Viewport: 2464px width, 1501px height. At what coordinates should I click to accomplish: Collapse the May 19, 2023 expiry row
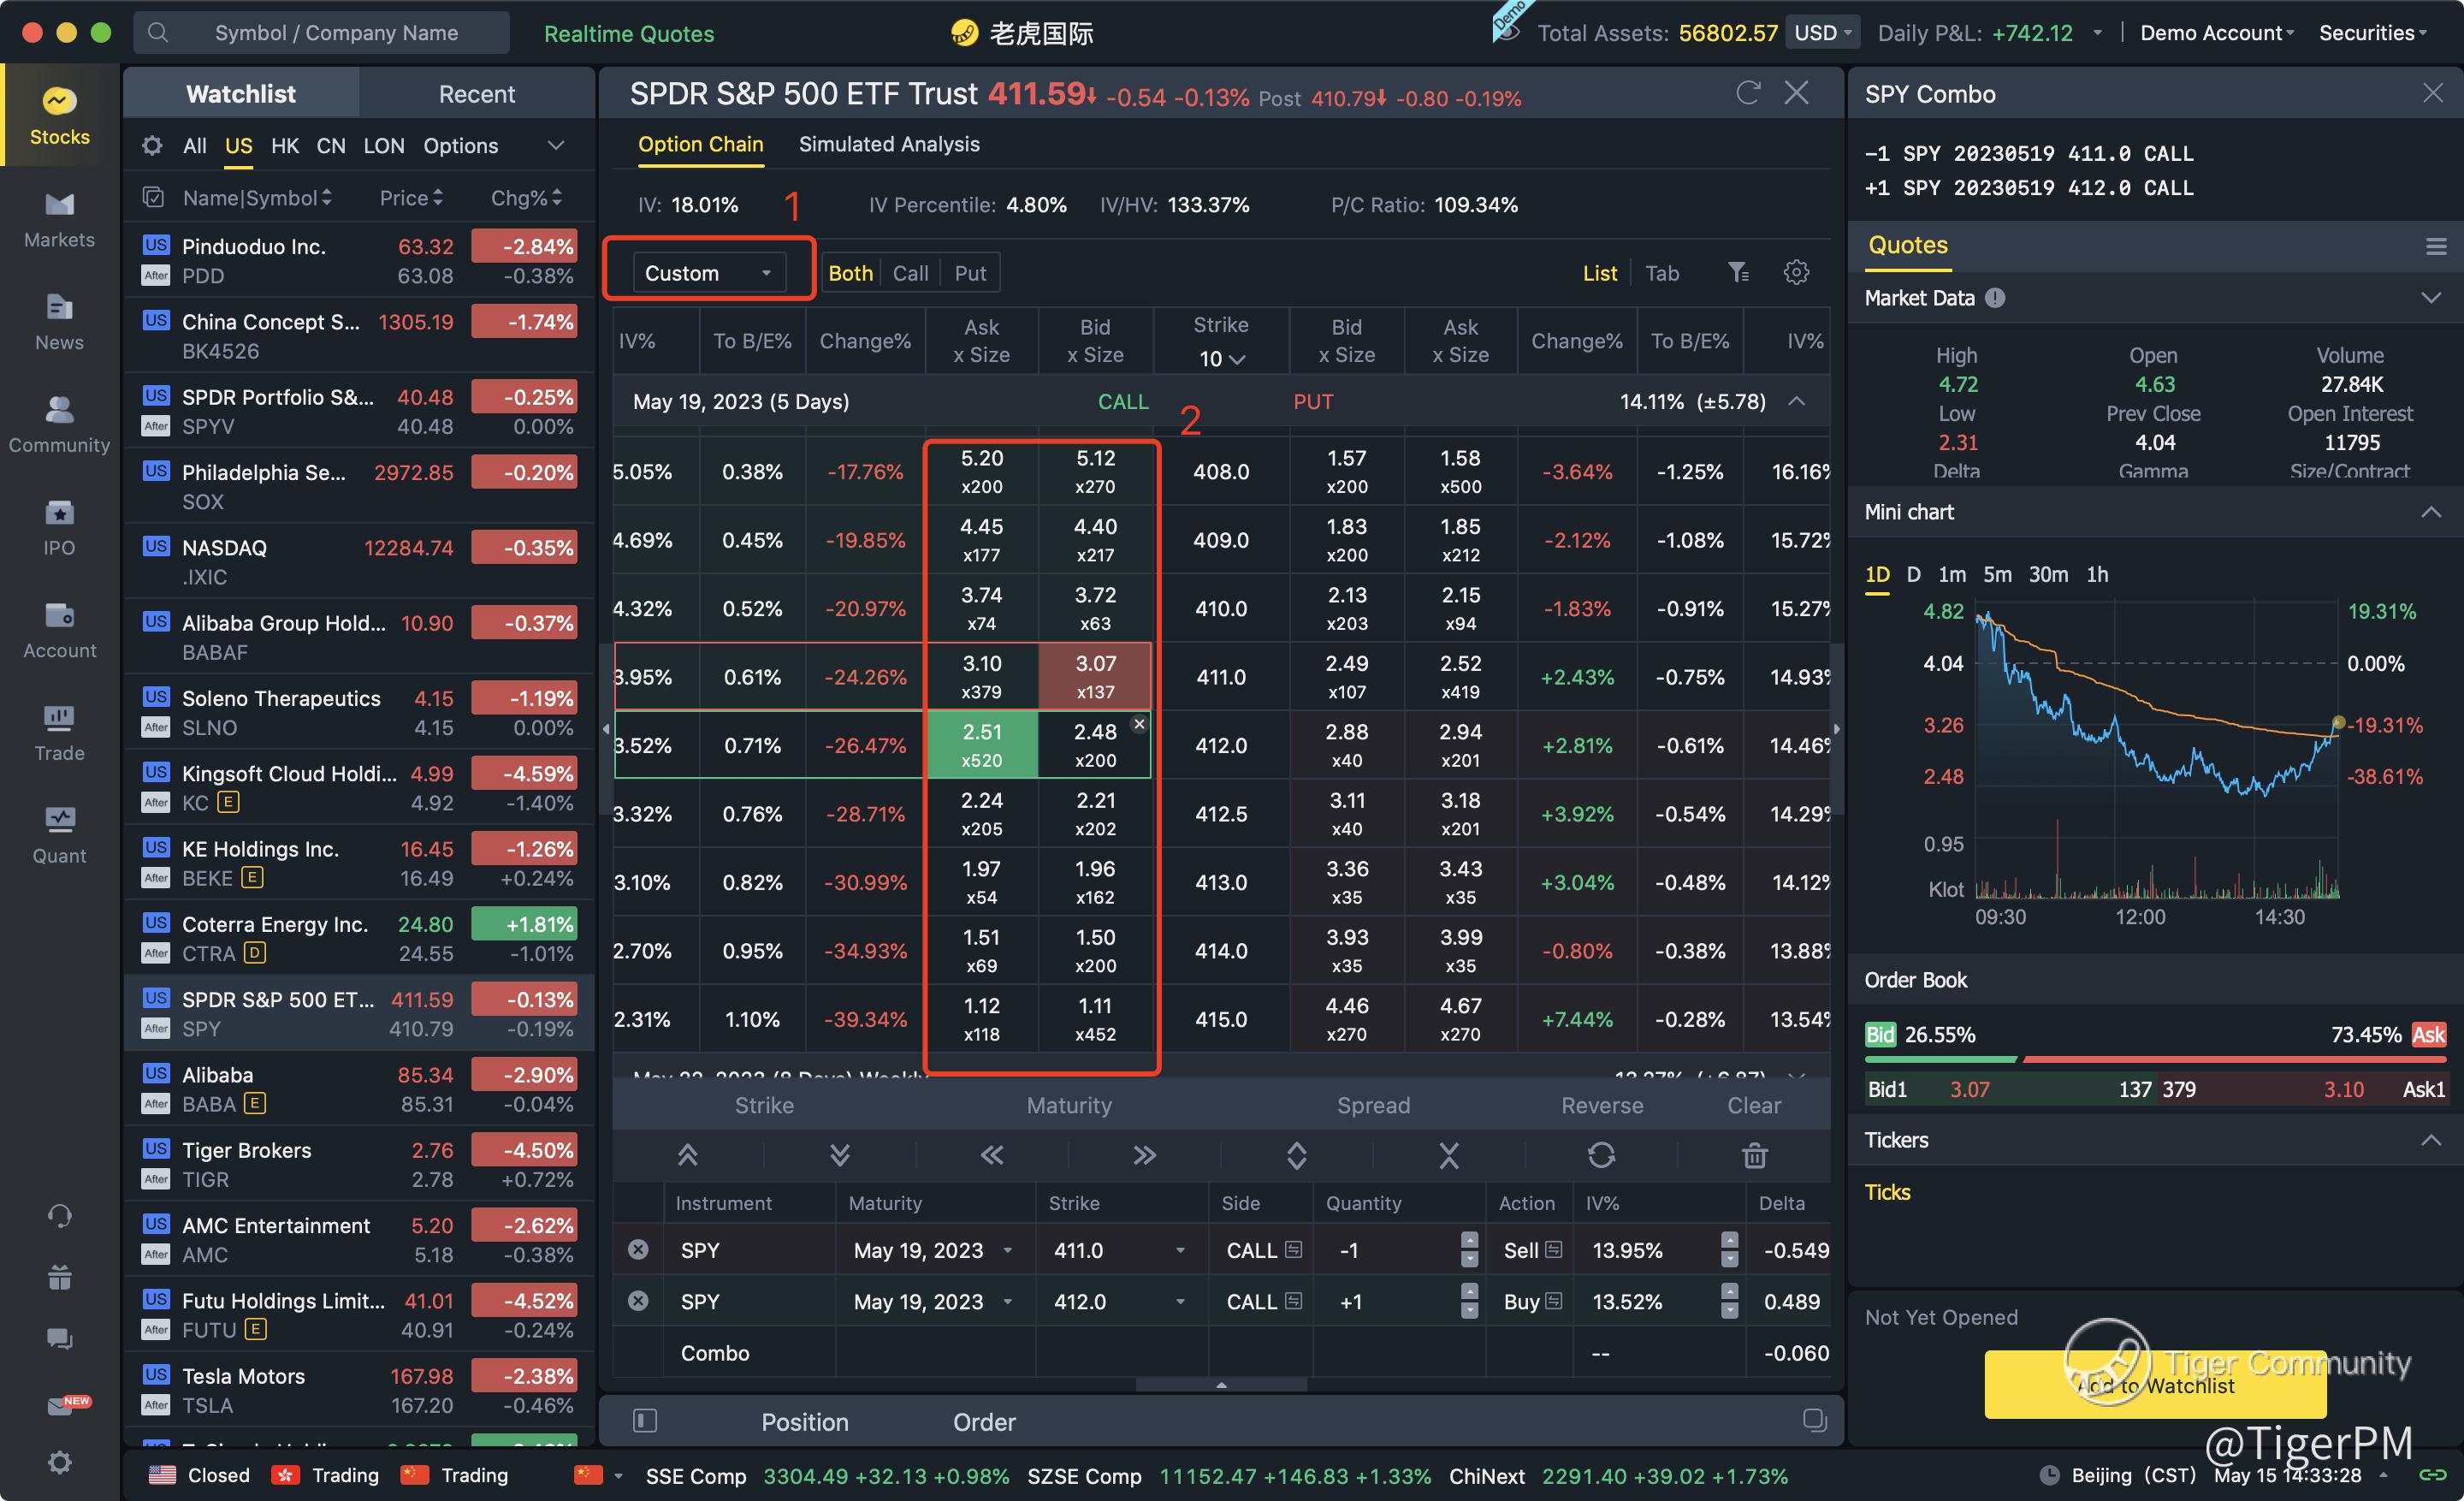1797,401
